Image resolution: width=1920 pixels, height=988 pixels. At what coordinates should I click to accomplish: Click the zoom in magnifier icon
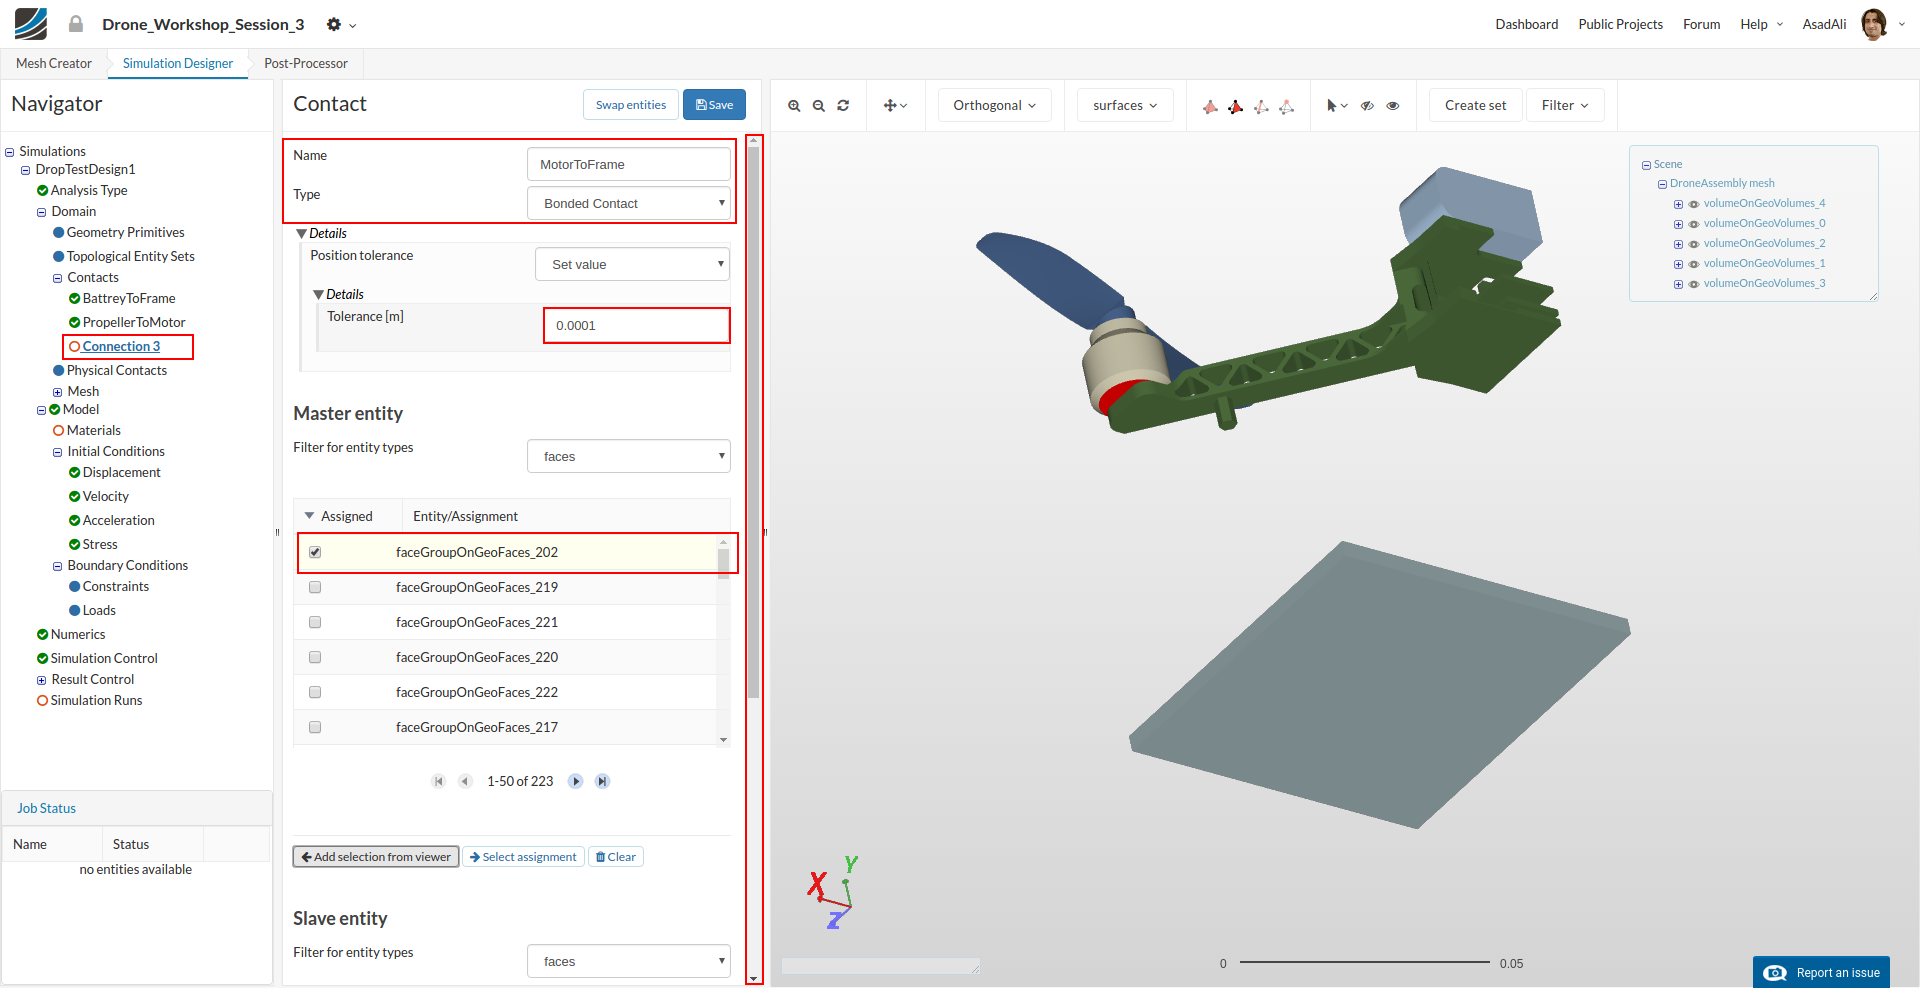pyautogui.click(x=794, y=106)
